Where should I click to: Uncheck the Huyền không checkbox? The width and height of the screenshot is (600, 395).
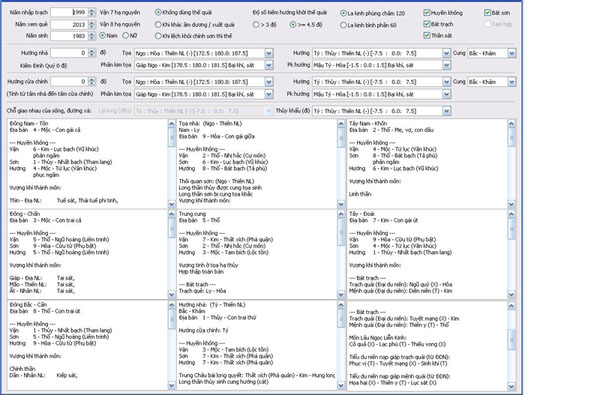[427, 13]
